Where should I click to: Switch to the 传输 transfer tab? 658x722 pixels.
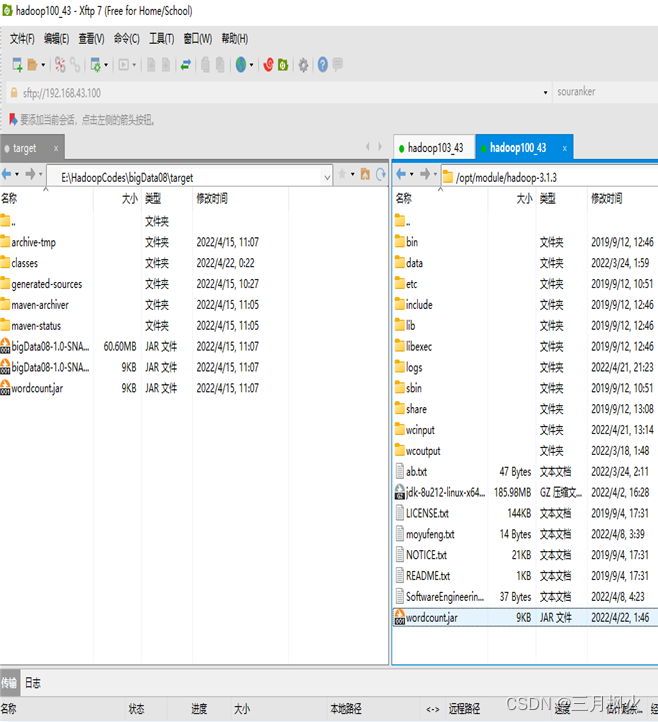[x=9, y=683]
